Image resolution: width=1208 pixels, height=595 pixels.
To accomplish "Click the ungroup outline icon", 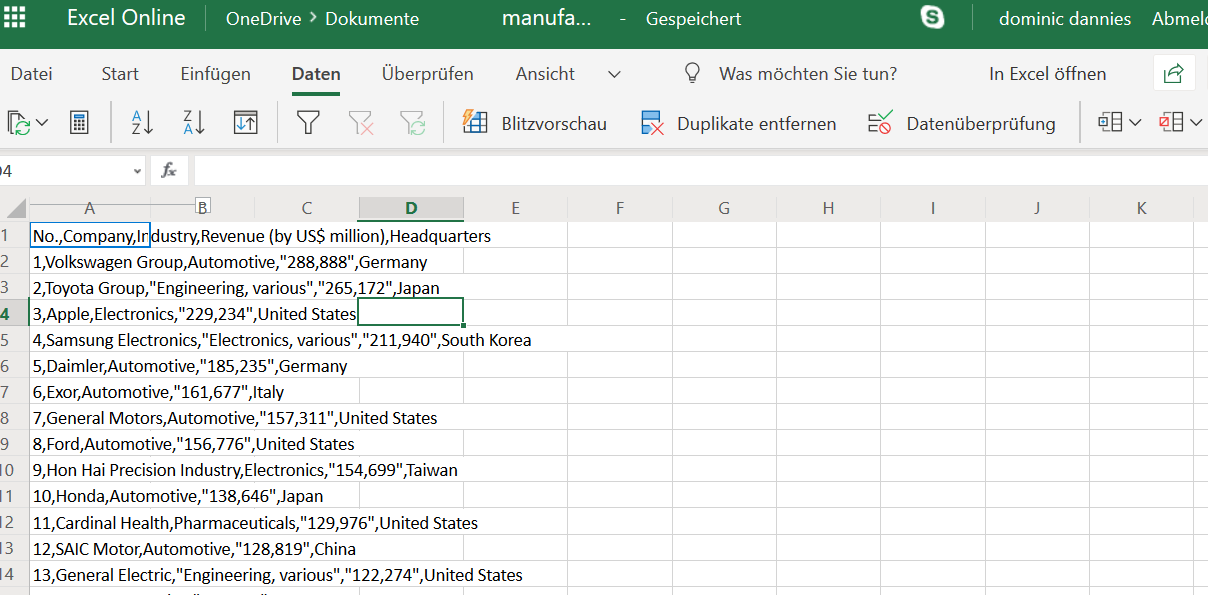I will pos(1170,122).
